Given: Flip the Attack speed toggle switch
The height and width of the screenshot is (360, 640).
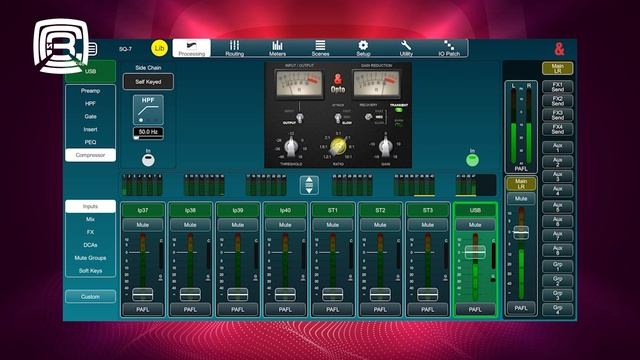Looking at the screenshot, I should coord(338,118).
